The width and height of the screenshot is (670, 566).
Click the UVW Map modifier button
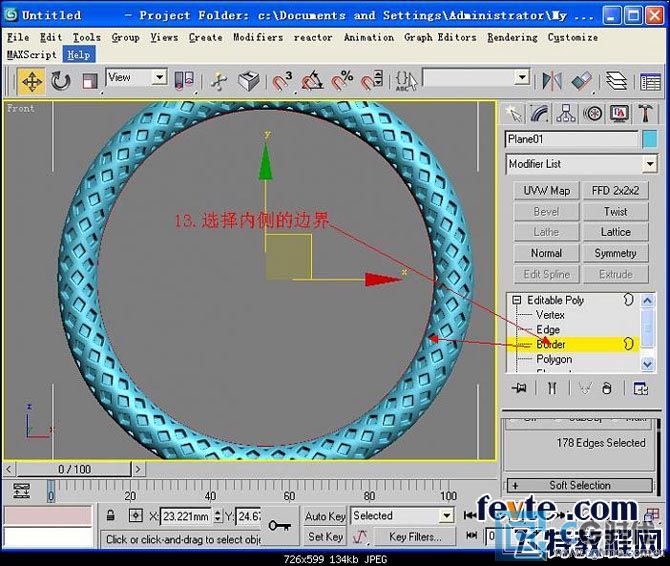(547, 191)
